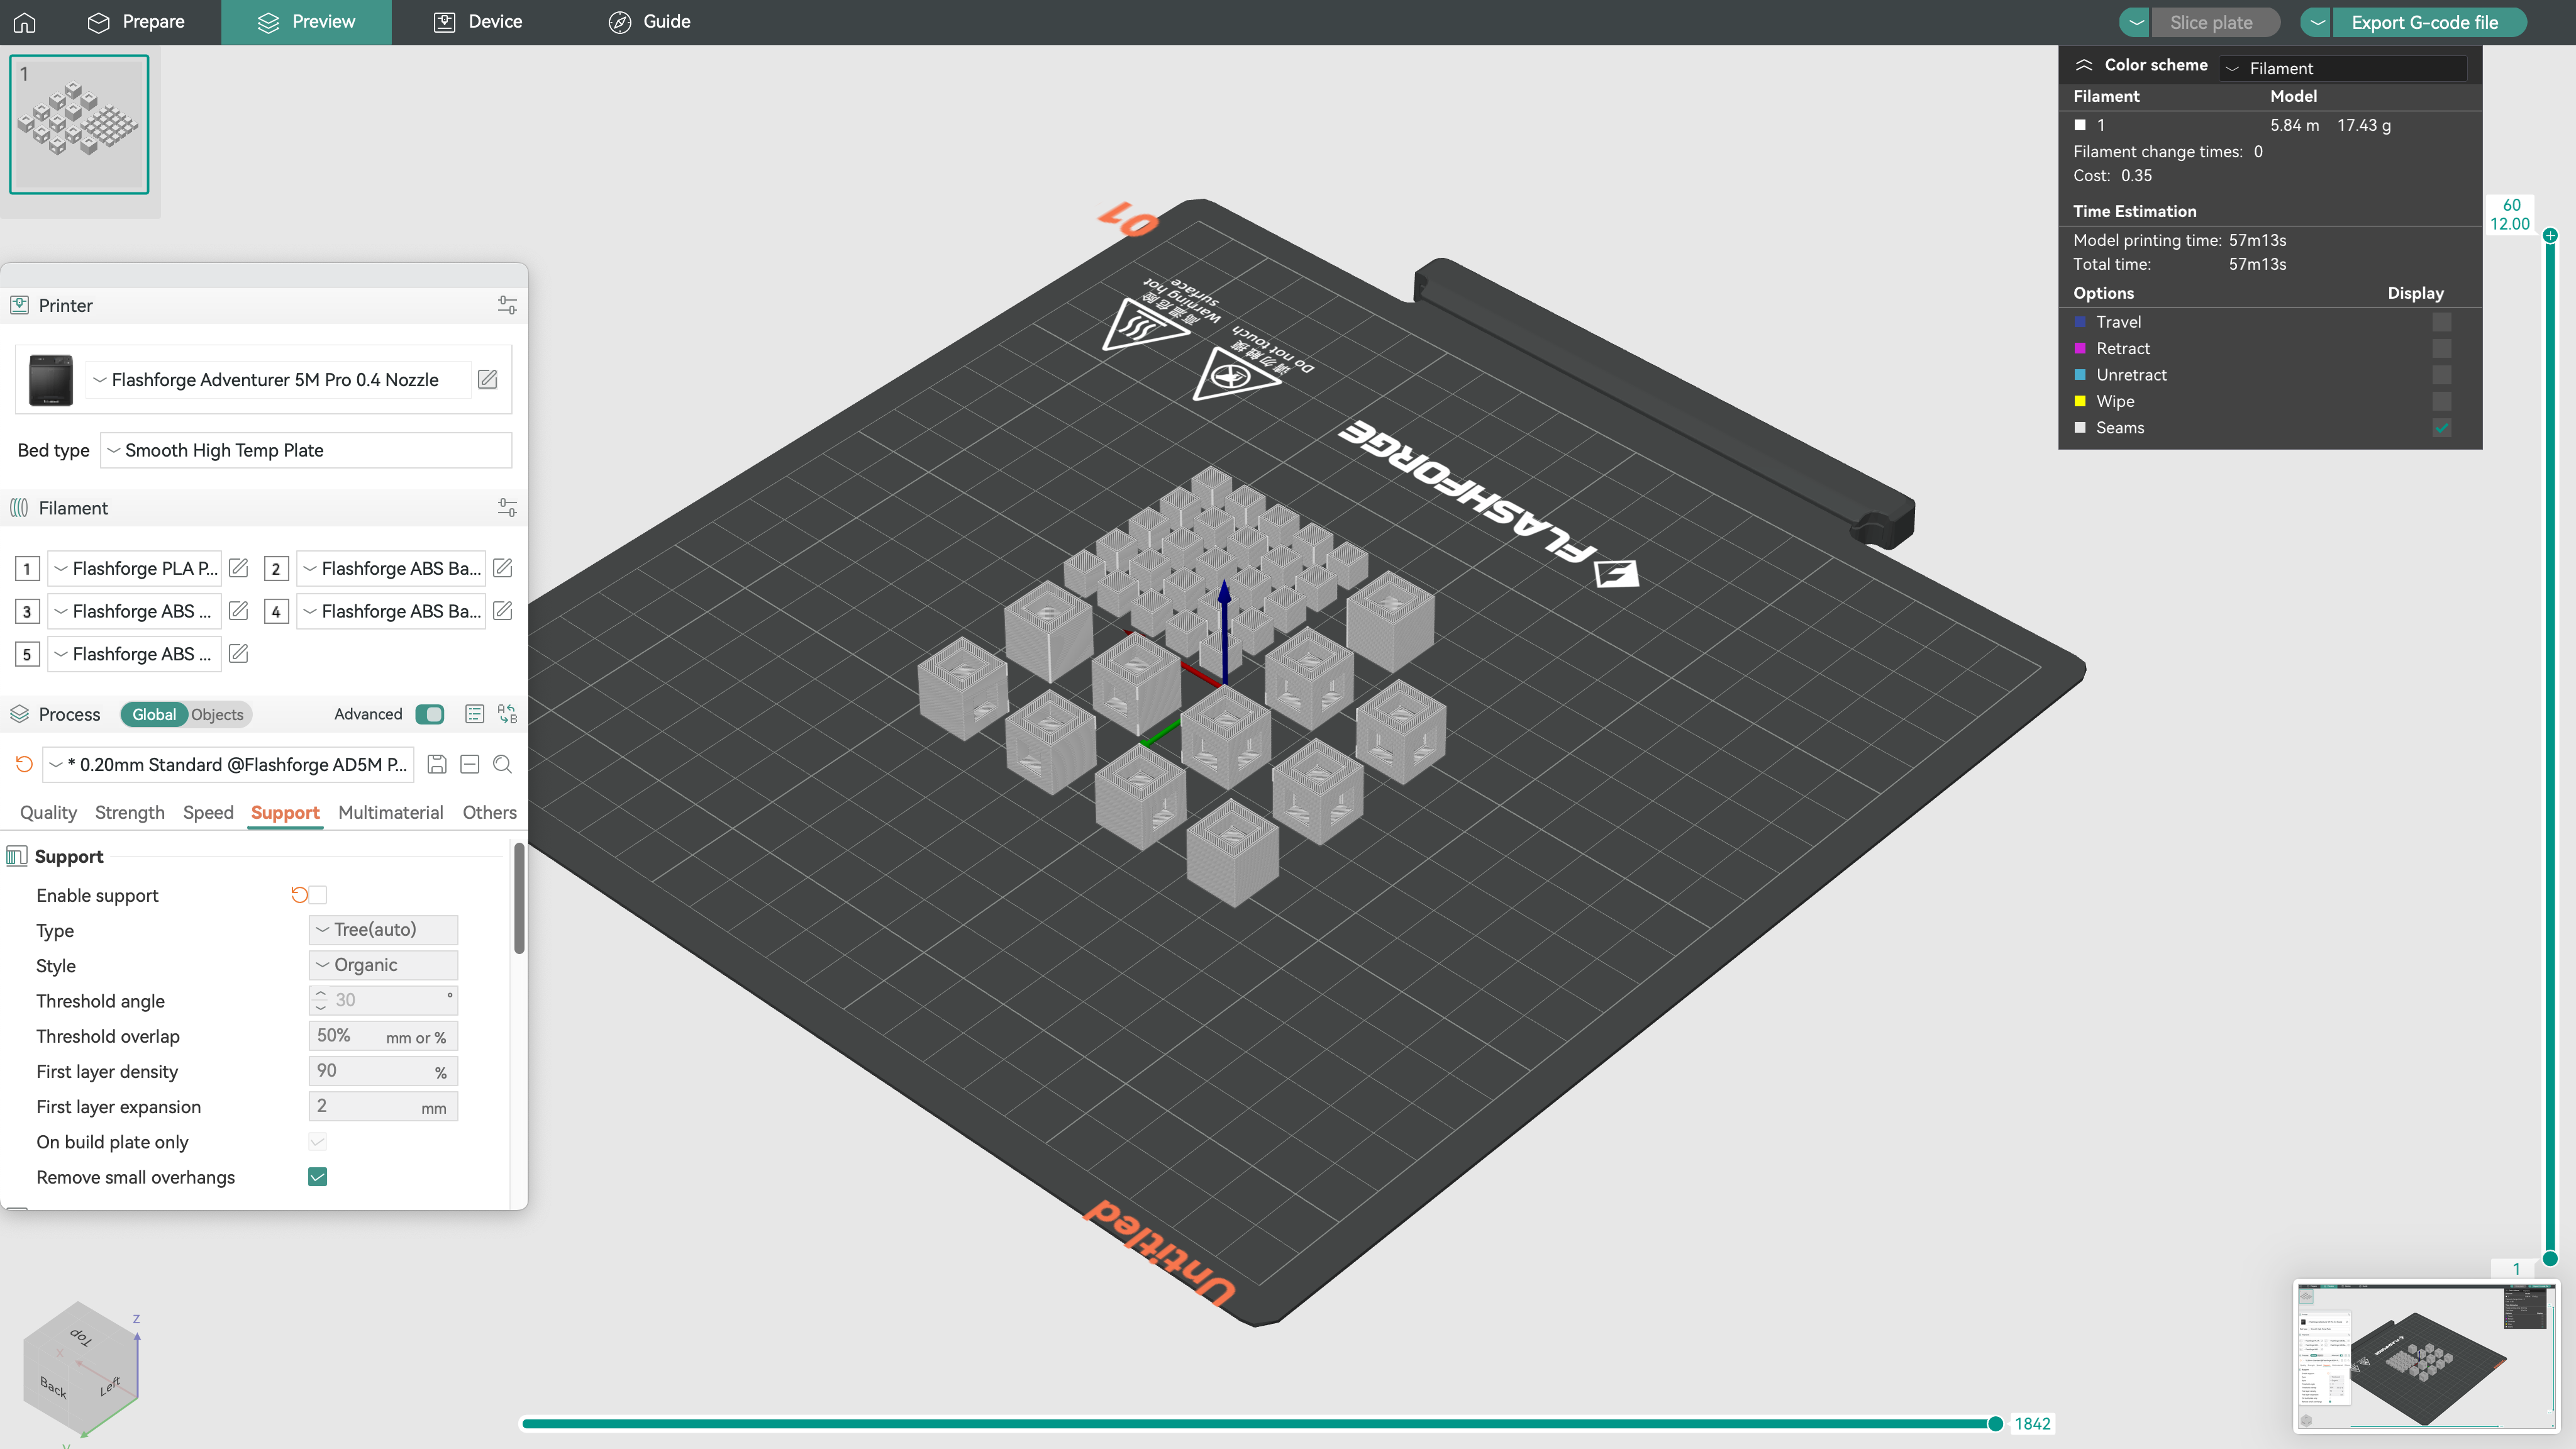Edit filament 5 preset

(238, 654)
